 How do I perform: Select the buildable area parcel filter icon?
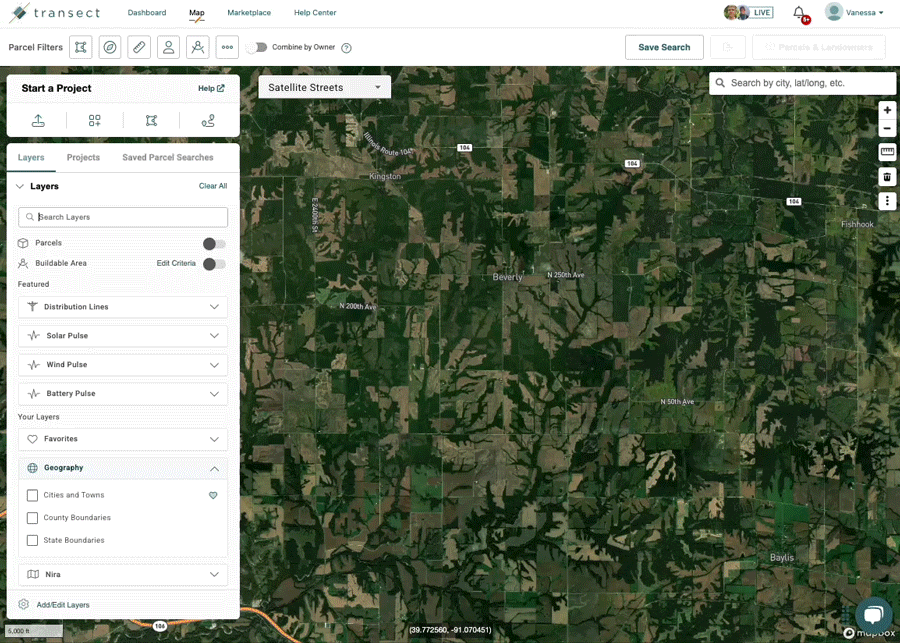pyautogui.click(x=197, y=47)
